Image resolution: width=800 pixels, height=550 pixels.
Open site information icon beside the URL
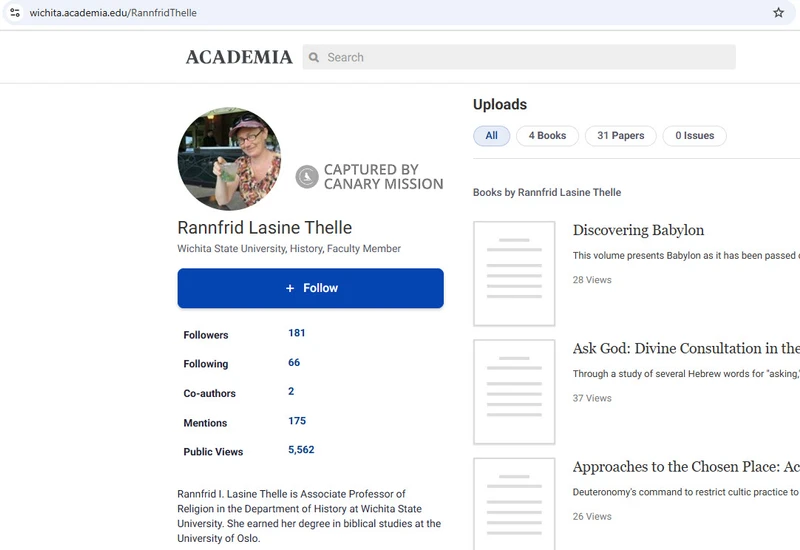click(x=15, y=13)
